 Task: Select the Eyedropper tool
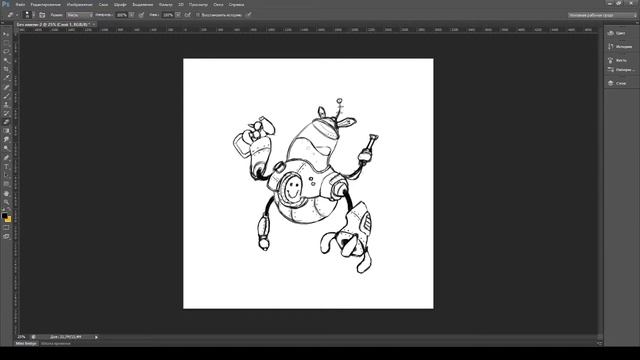coord(6,78)
